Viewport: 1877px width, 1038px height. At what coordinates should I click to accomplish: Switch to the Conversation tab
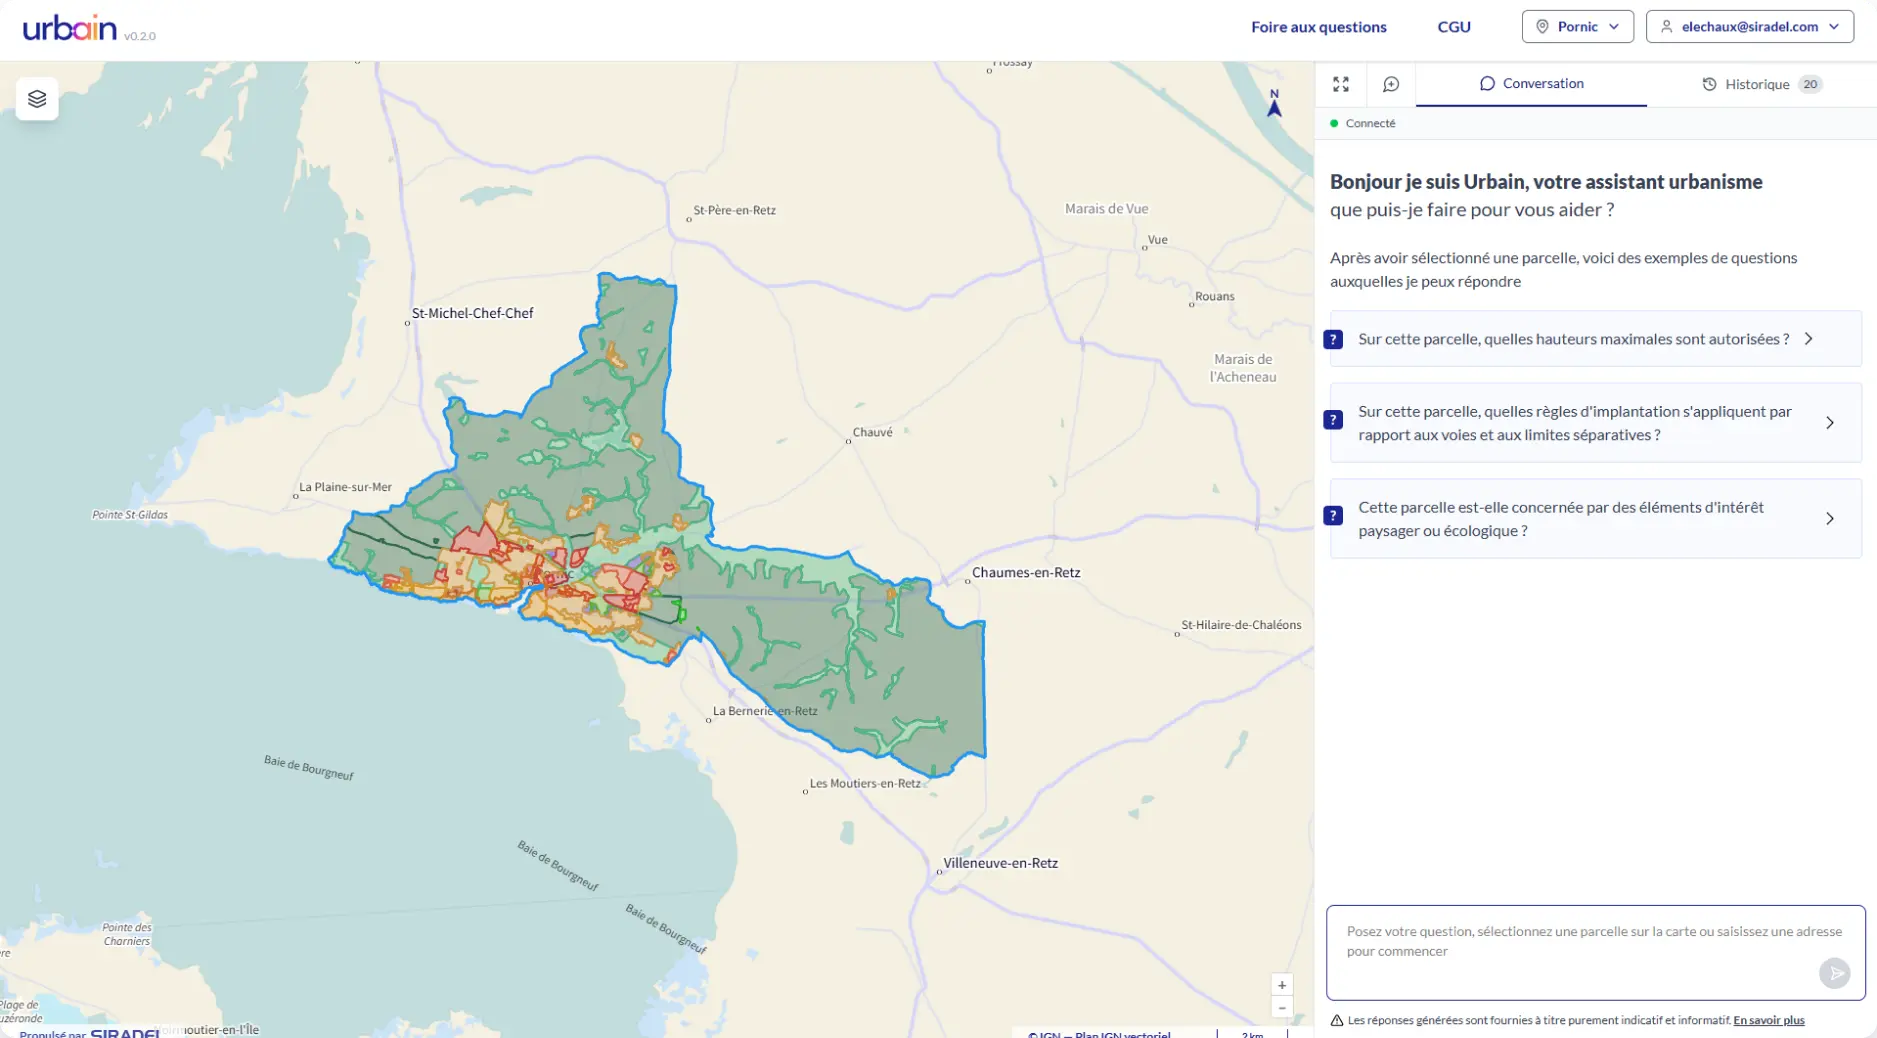click(x=1531, y=84)
